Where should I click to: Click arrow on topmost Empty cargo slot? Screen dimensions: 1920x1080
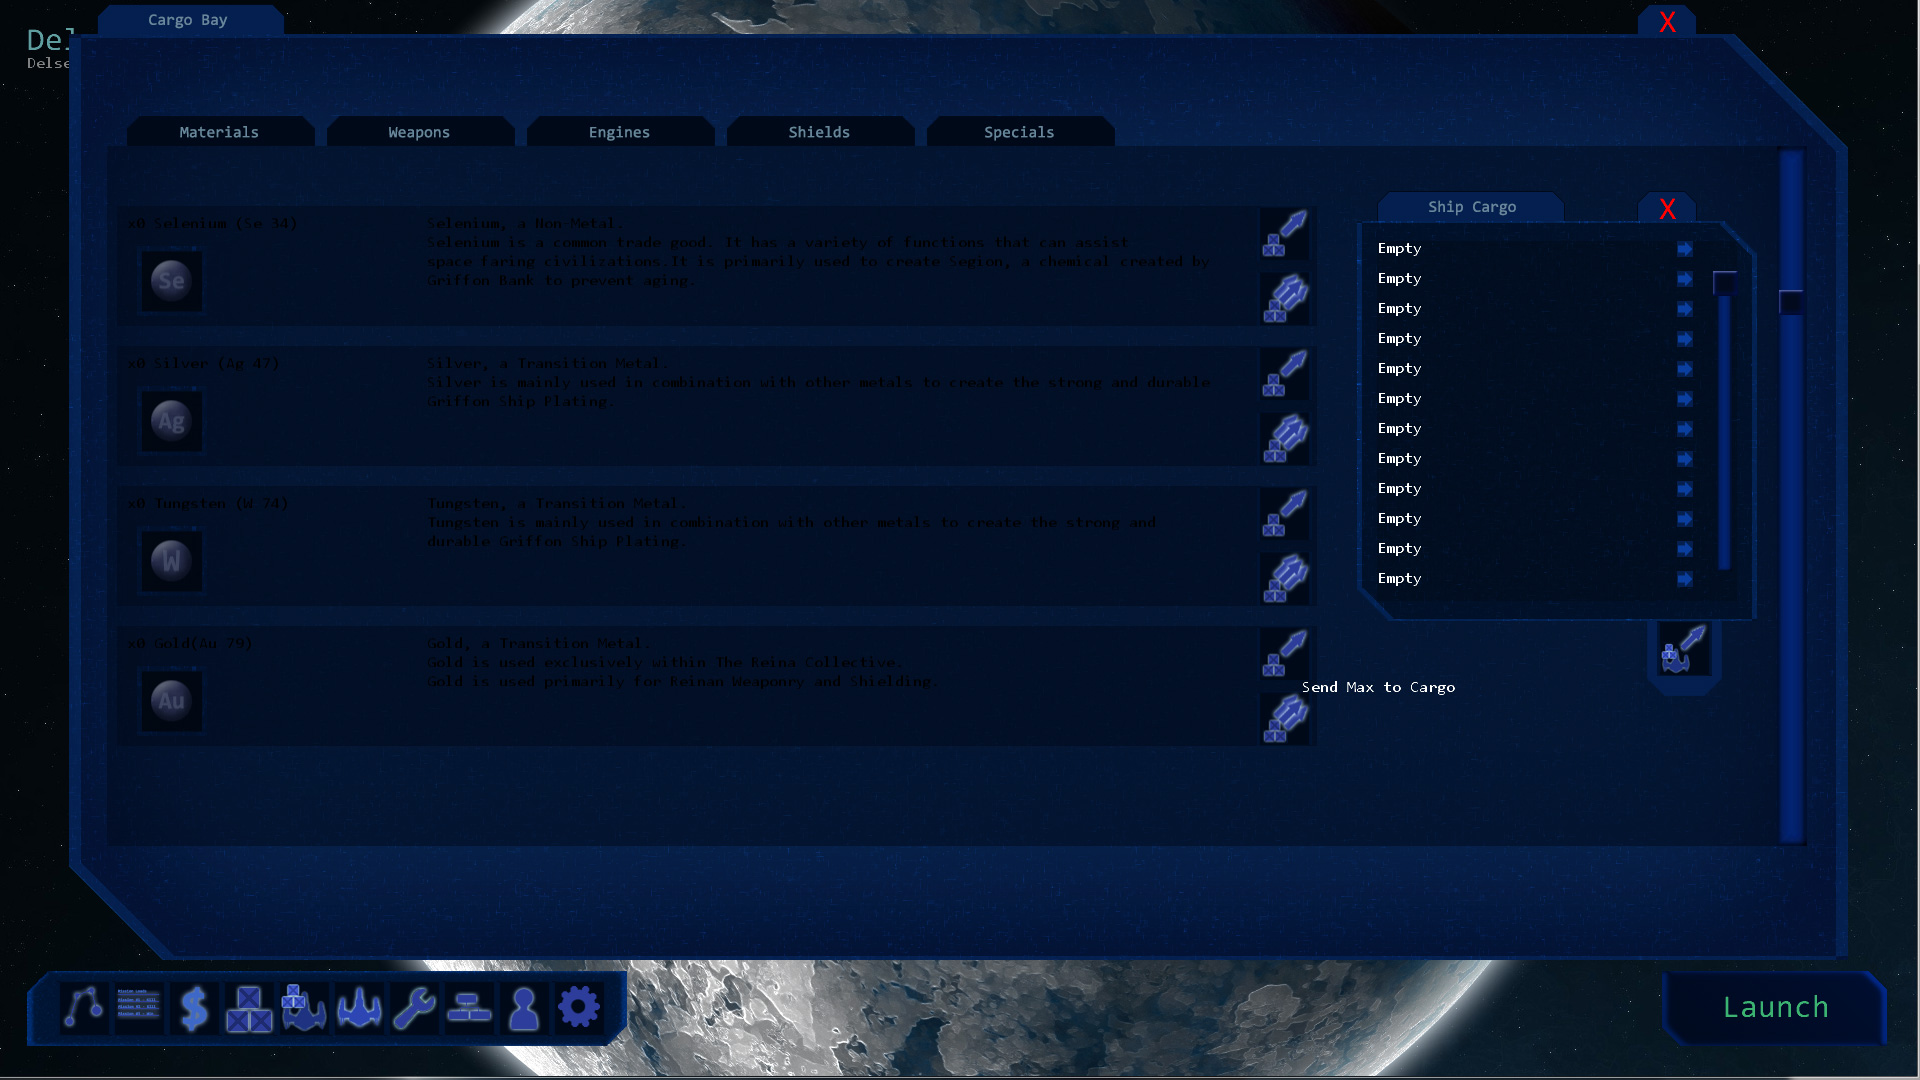[x=1685, y=248]
